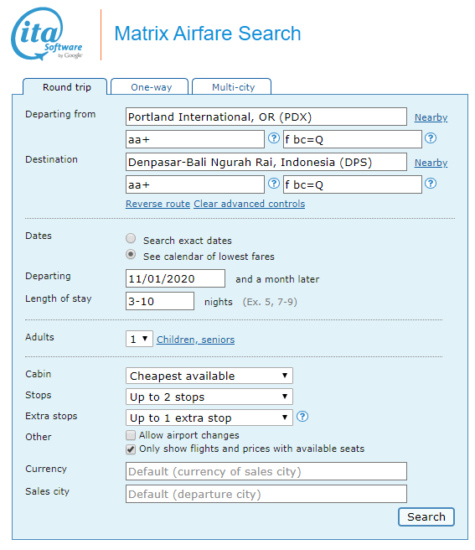Open help icon beside destination routing codes
Viewport: 475px width, 550px height.
(x=274, y=183)
